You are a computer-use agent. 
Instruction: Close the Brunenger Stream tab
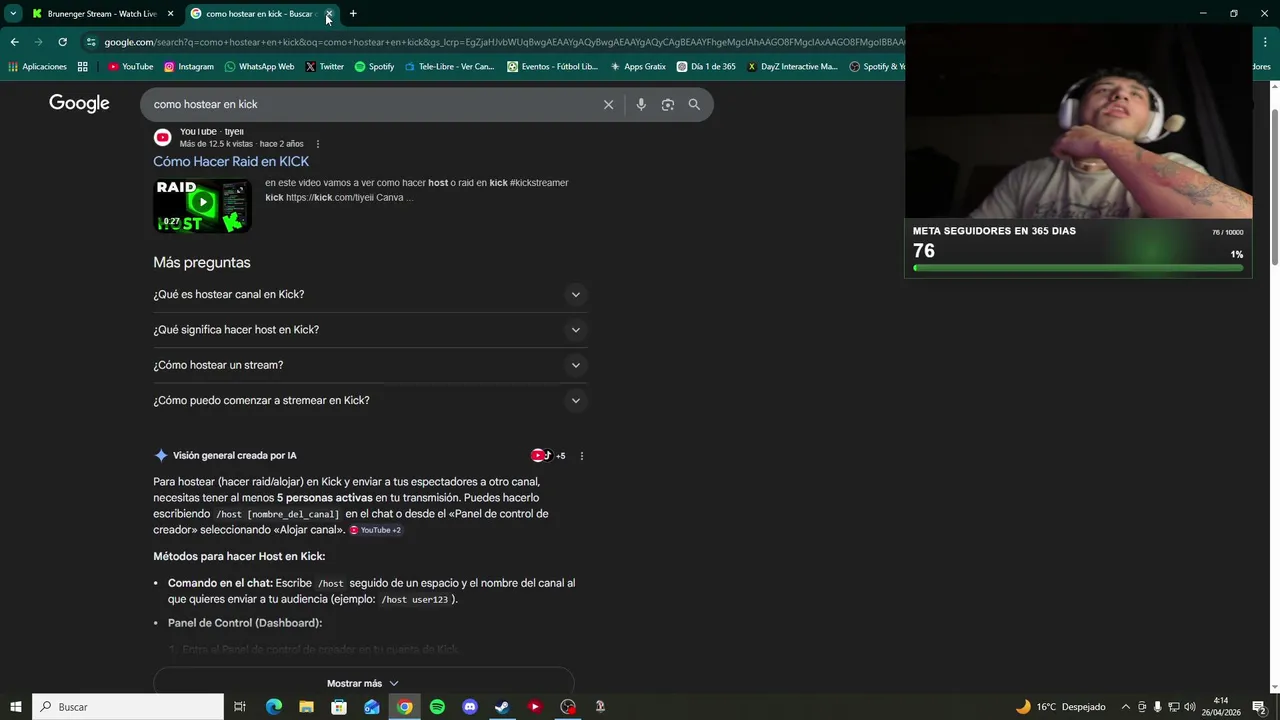pyautogui.click(x=170, y=14)
